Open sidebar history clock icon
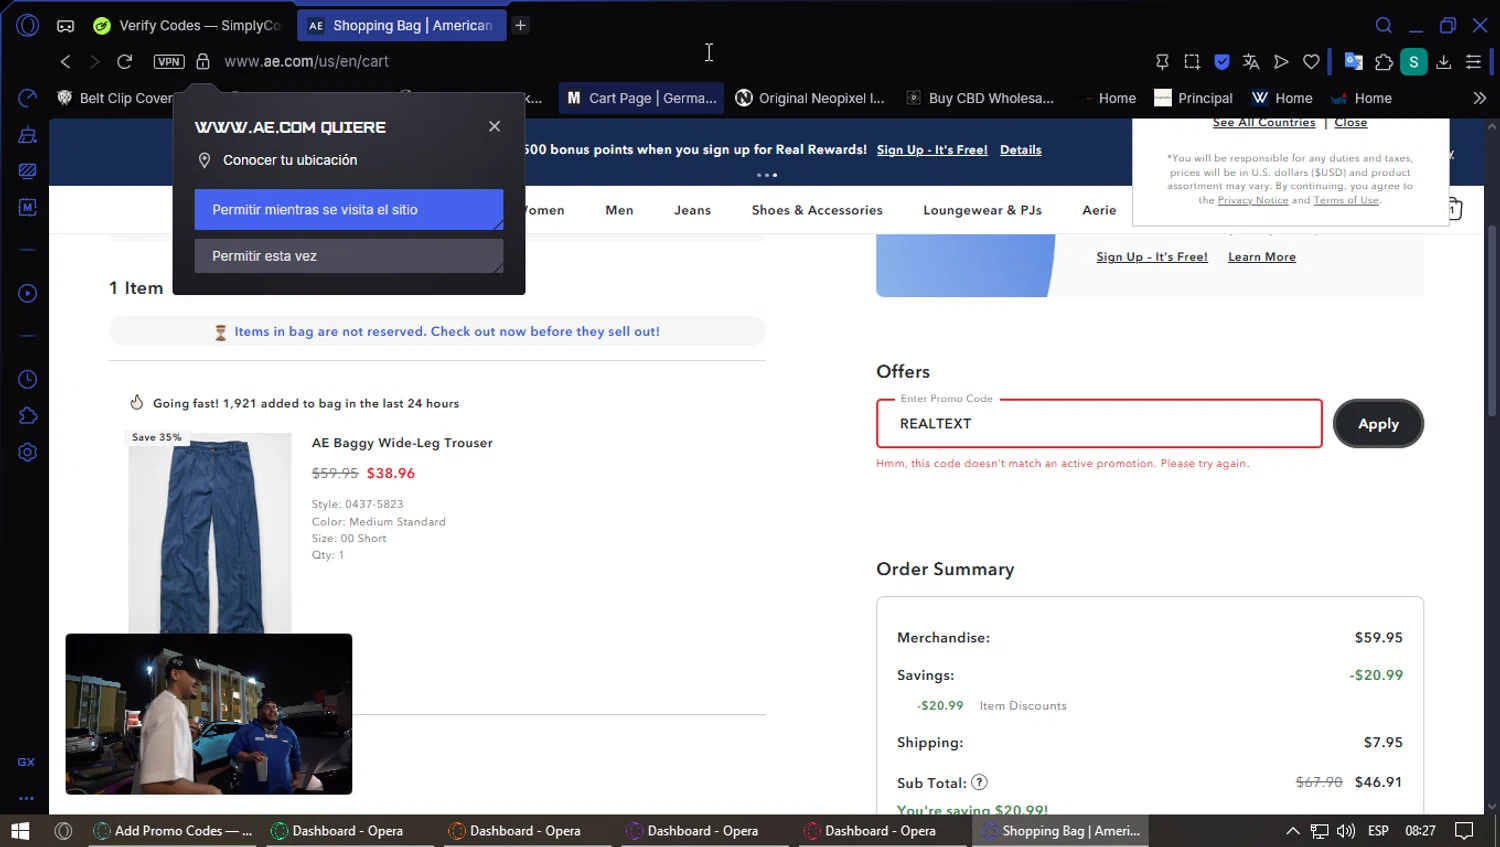 tap(27, 380)
